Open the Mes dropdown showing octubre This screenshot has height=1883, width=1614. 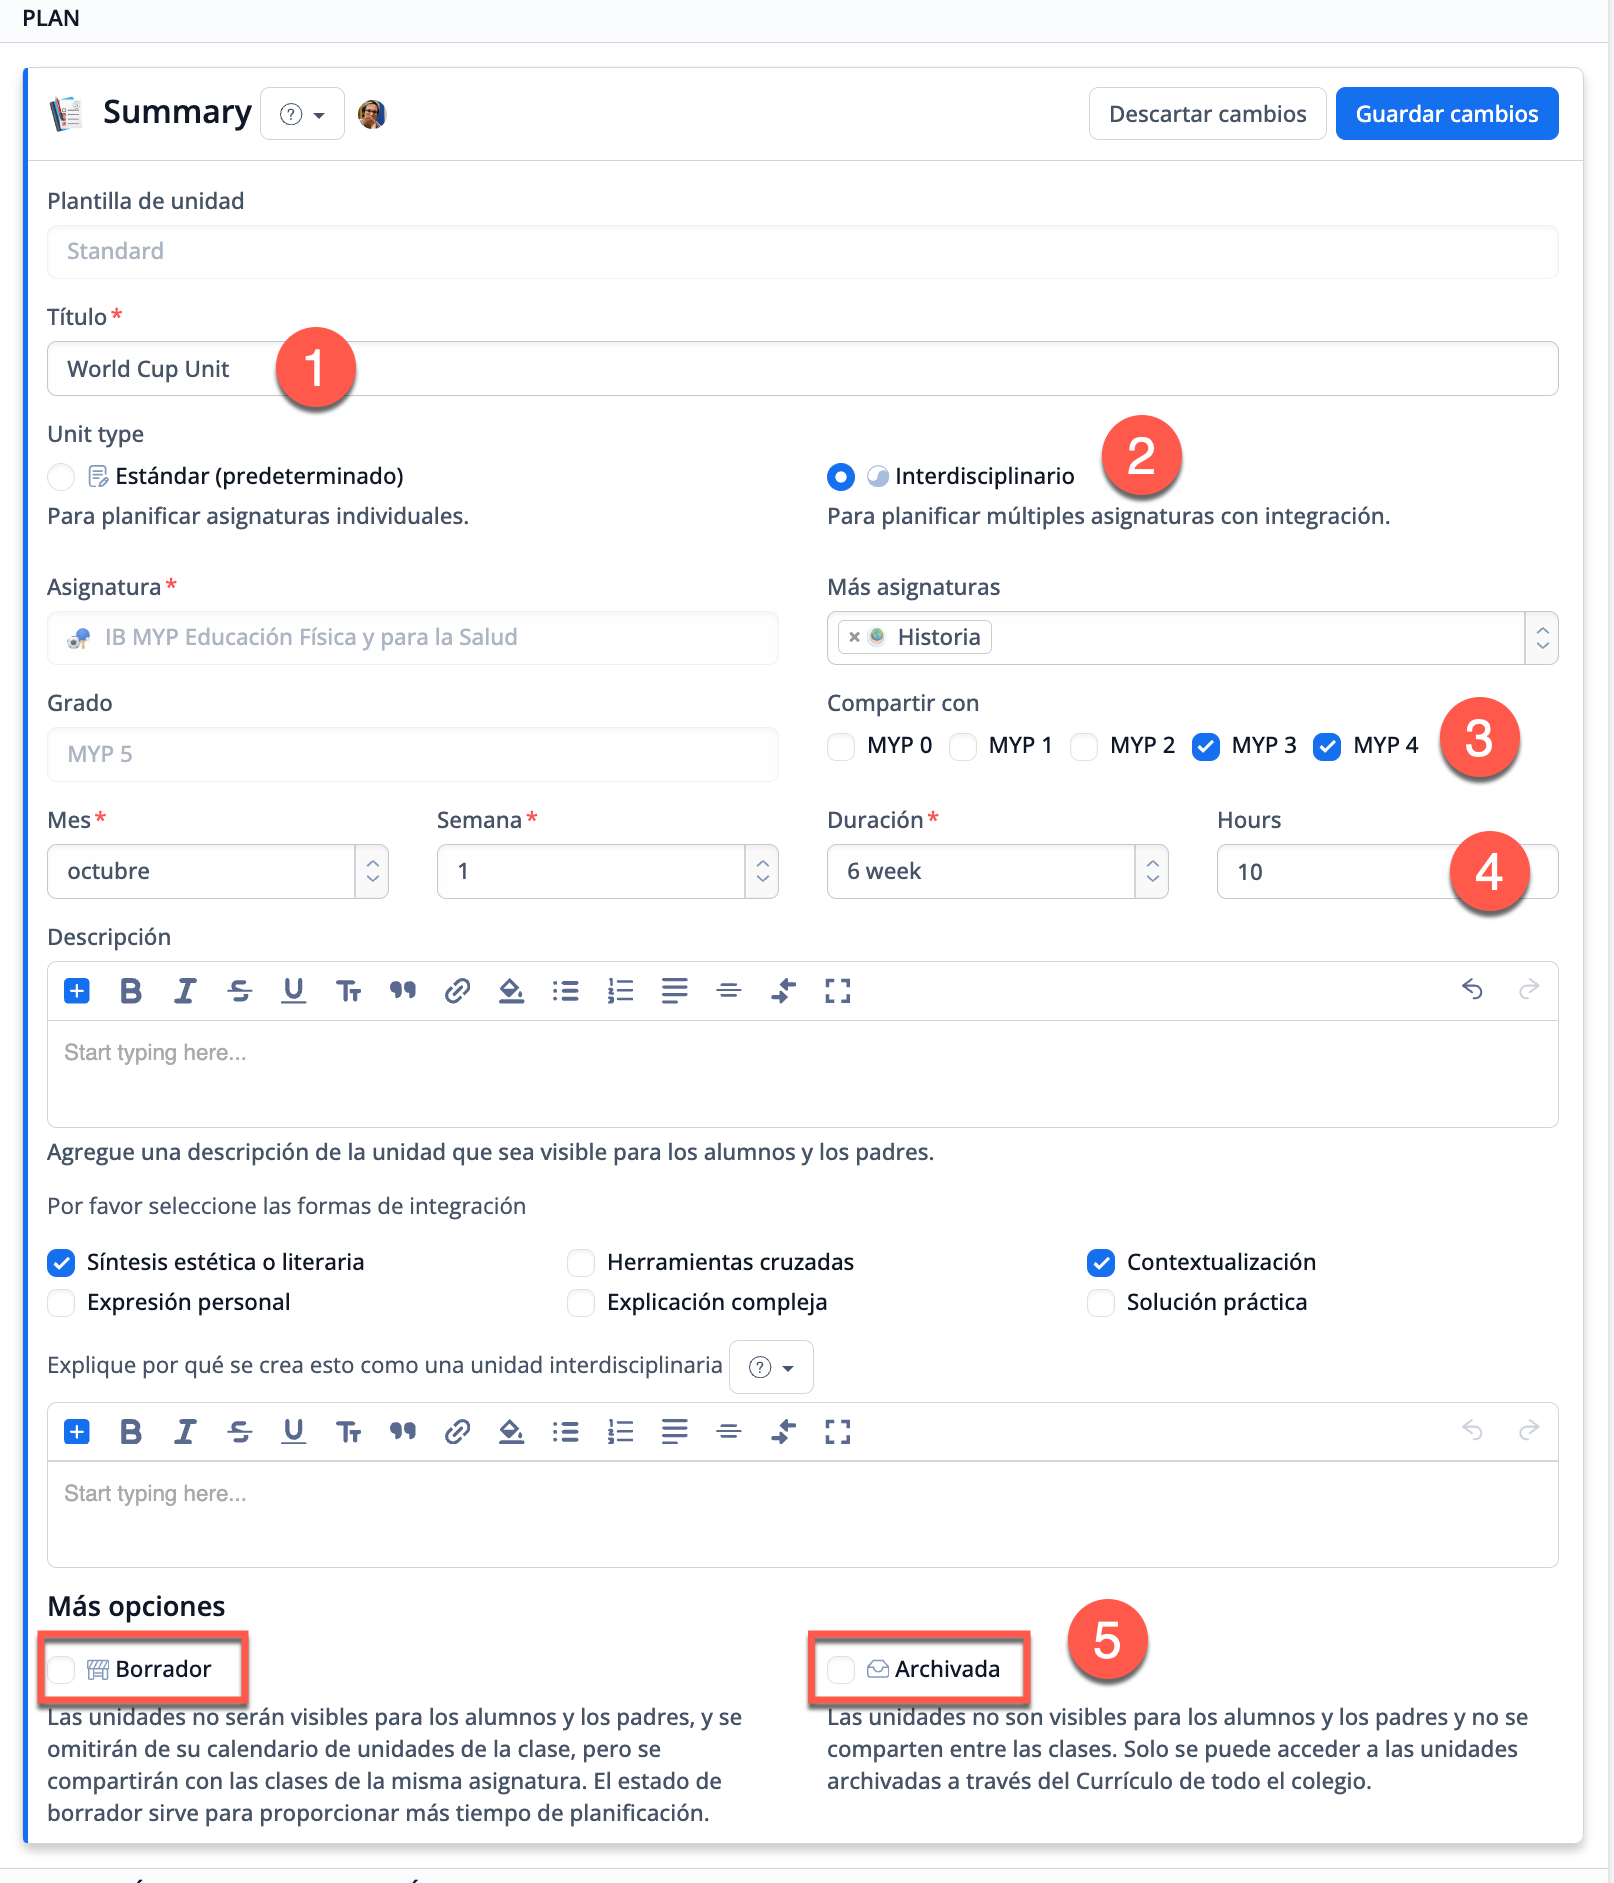pos(217,872)
